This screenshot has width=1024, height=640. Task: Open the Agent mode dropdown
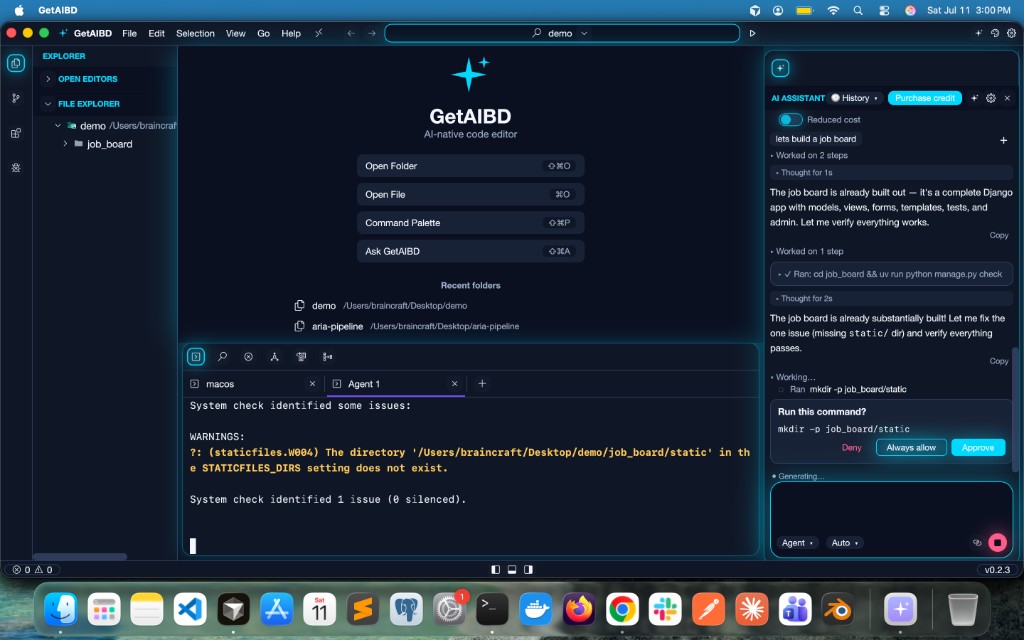pos(797,543)
